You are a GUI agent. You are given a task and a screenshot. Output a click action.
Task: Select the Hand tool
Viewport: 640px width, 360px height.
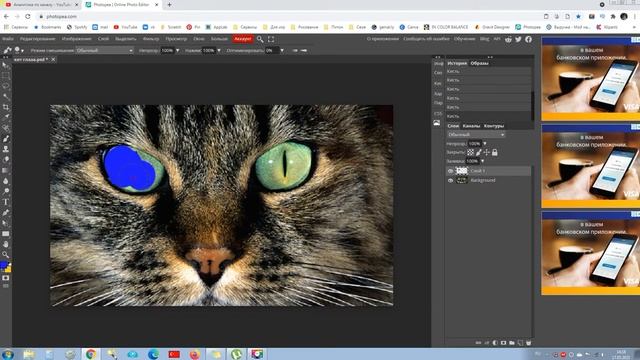[x=5, y=244]
